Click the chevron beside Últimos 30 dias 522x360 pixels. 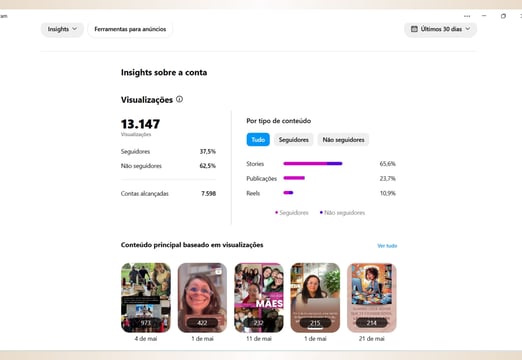click(468, 29)
